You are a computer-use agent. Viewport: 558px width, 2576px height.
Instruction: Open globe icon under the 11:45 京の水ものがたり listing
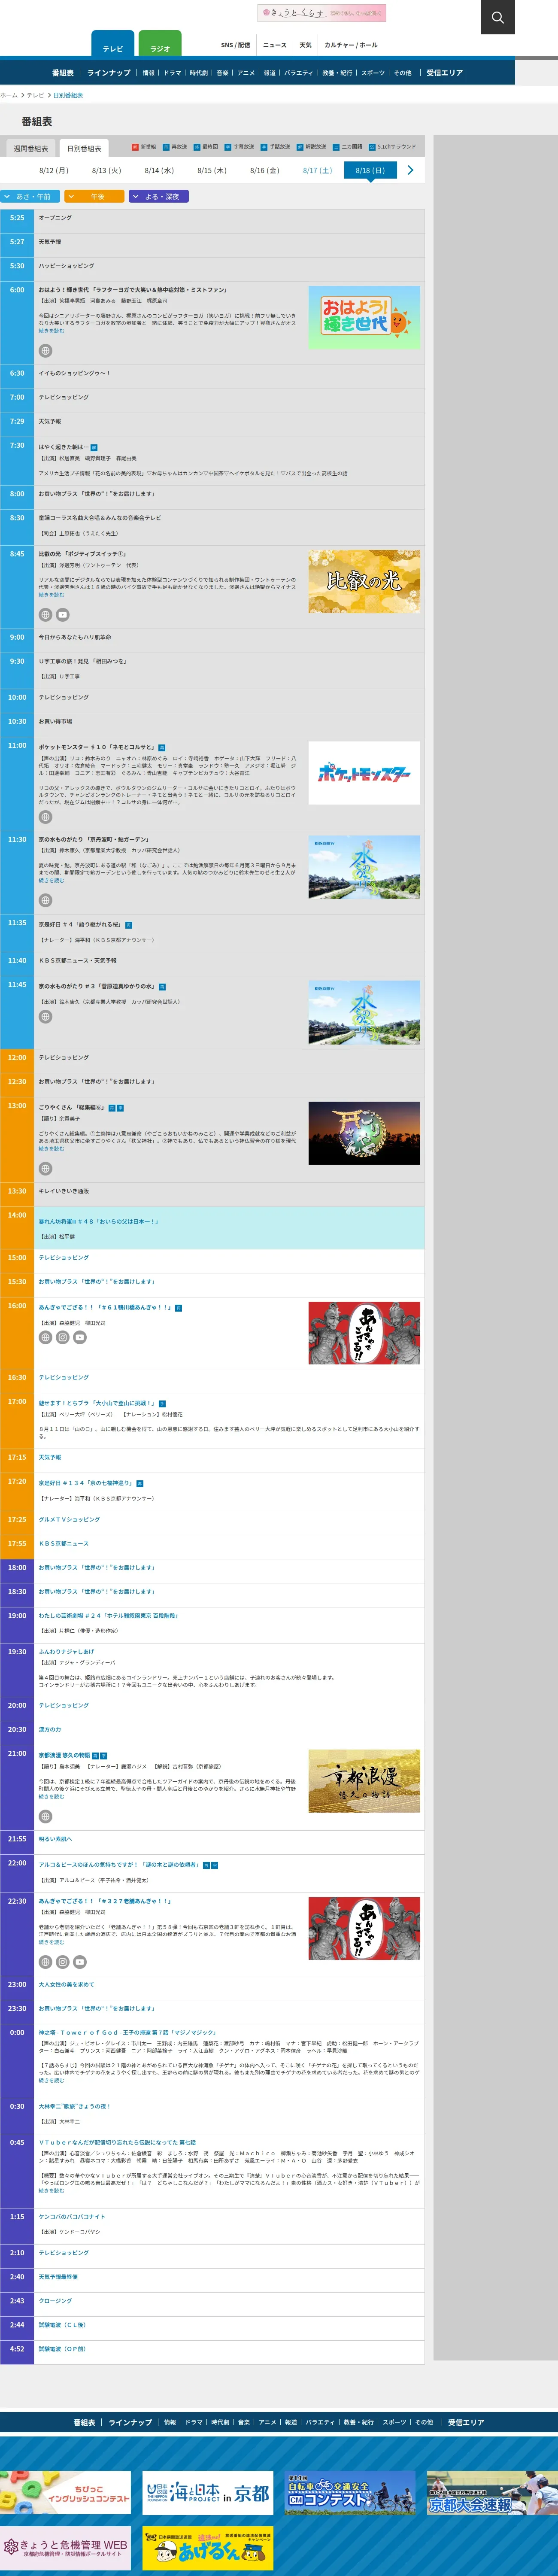(x=45, y=1017)
